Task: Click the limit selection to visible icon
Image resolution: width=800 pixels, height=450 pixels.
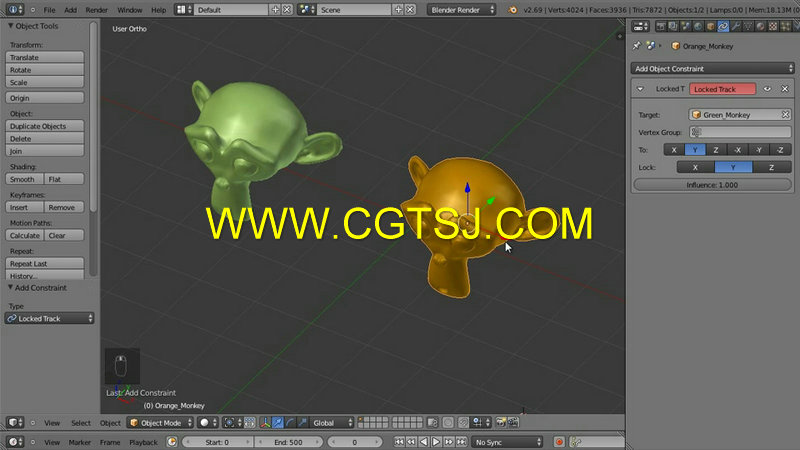Action: [249, 422]
